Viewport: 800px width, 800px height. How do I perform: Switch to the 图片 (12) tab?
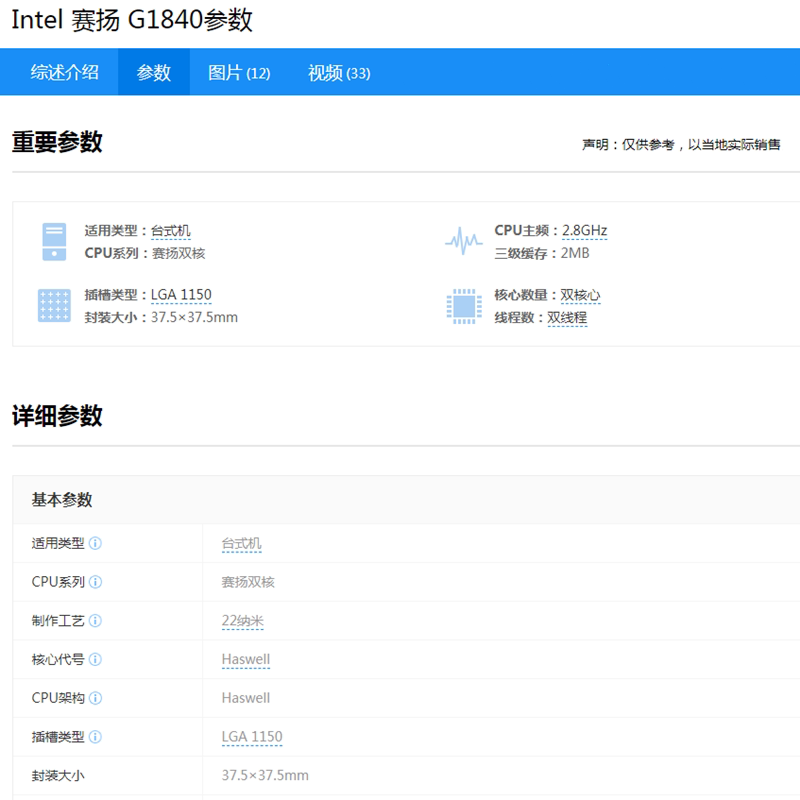click(239, 73)
